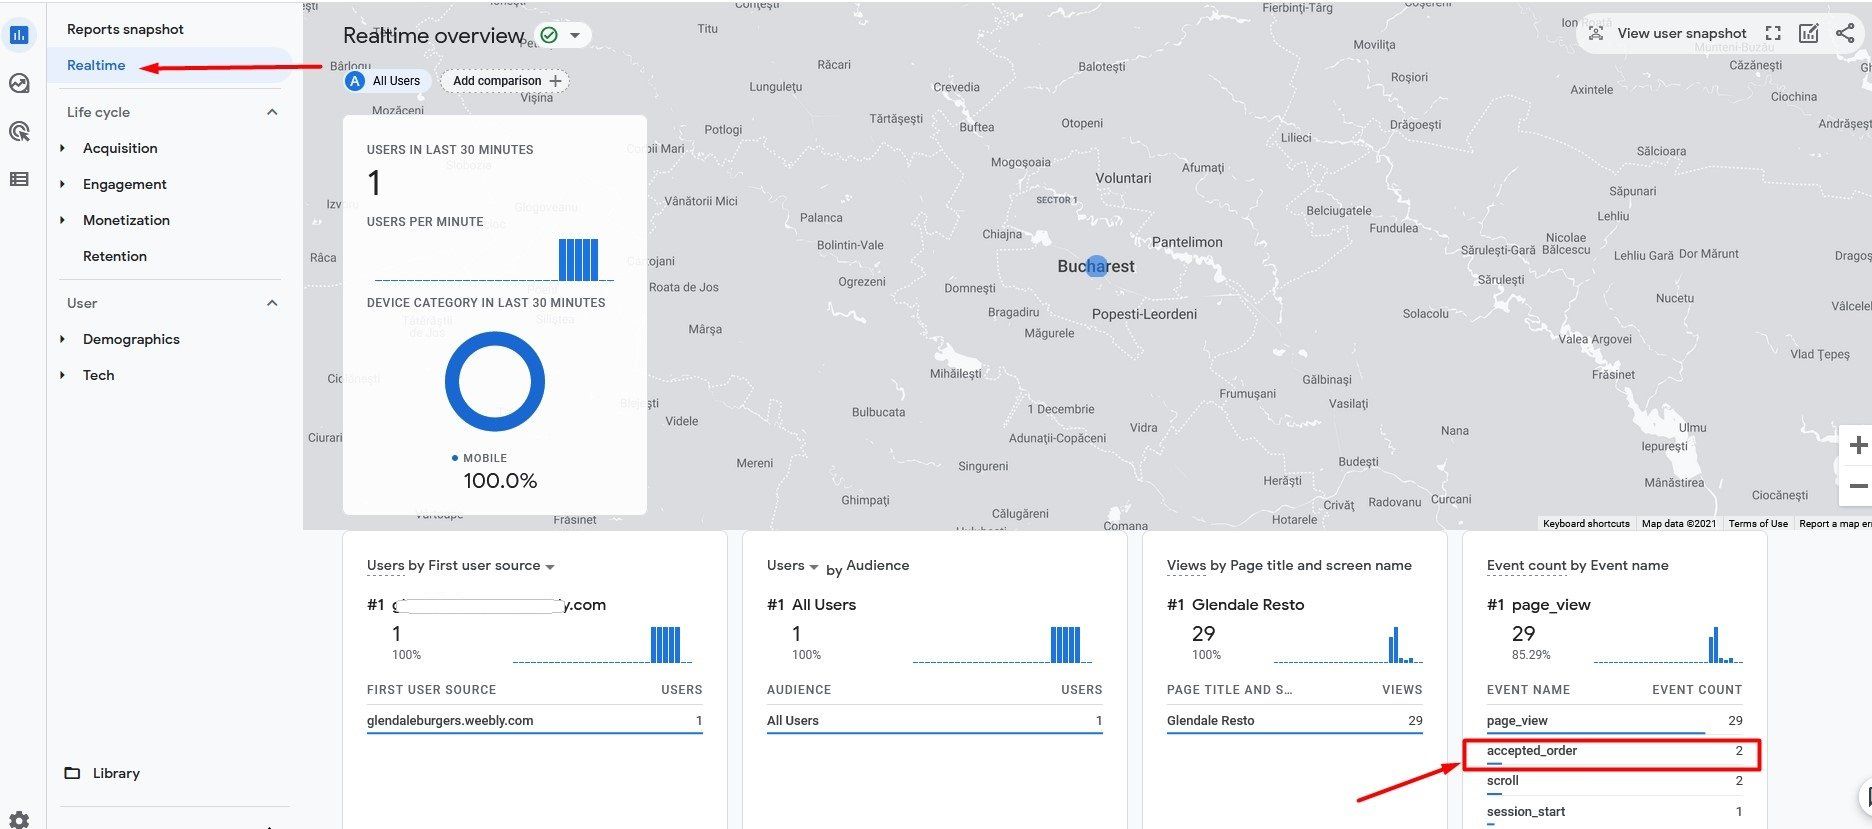Click the share report icon
Screen dimensions: 1872x829
(1845, 33)
